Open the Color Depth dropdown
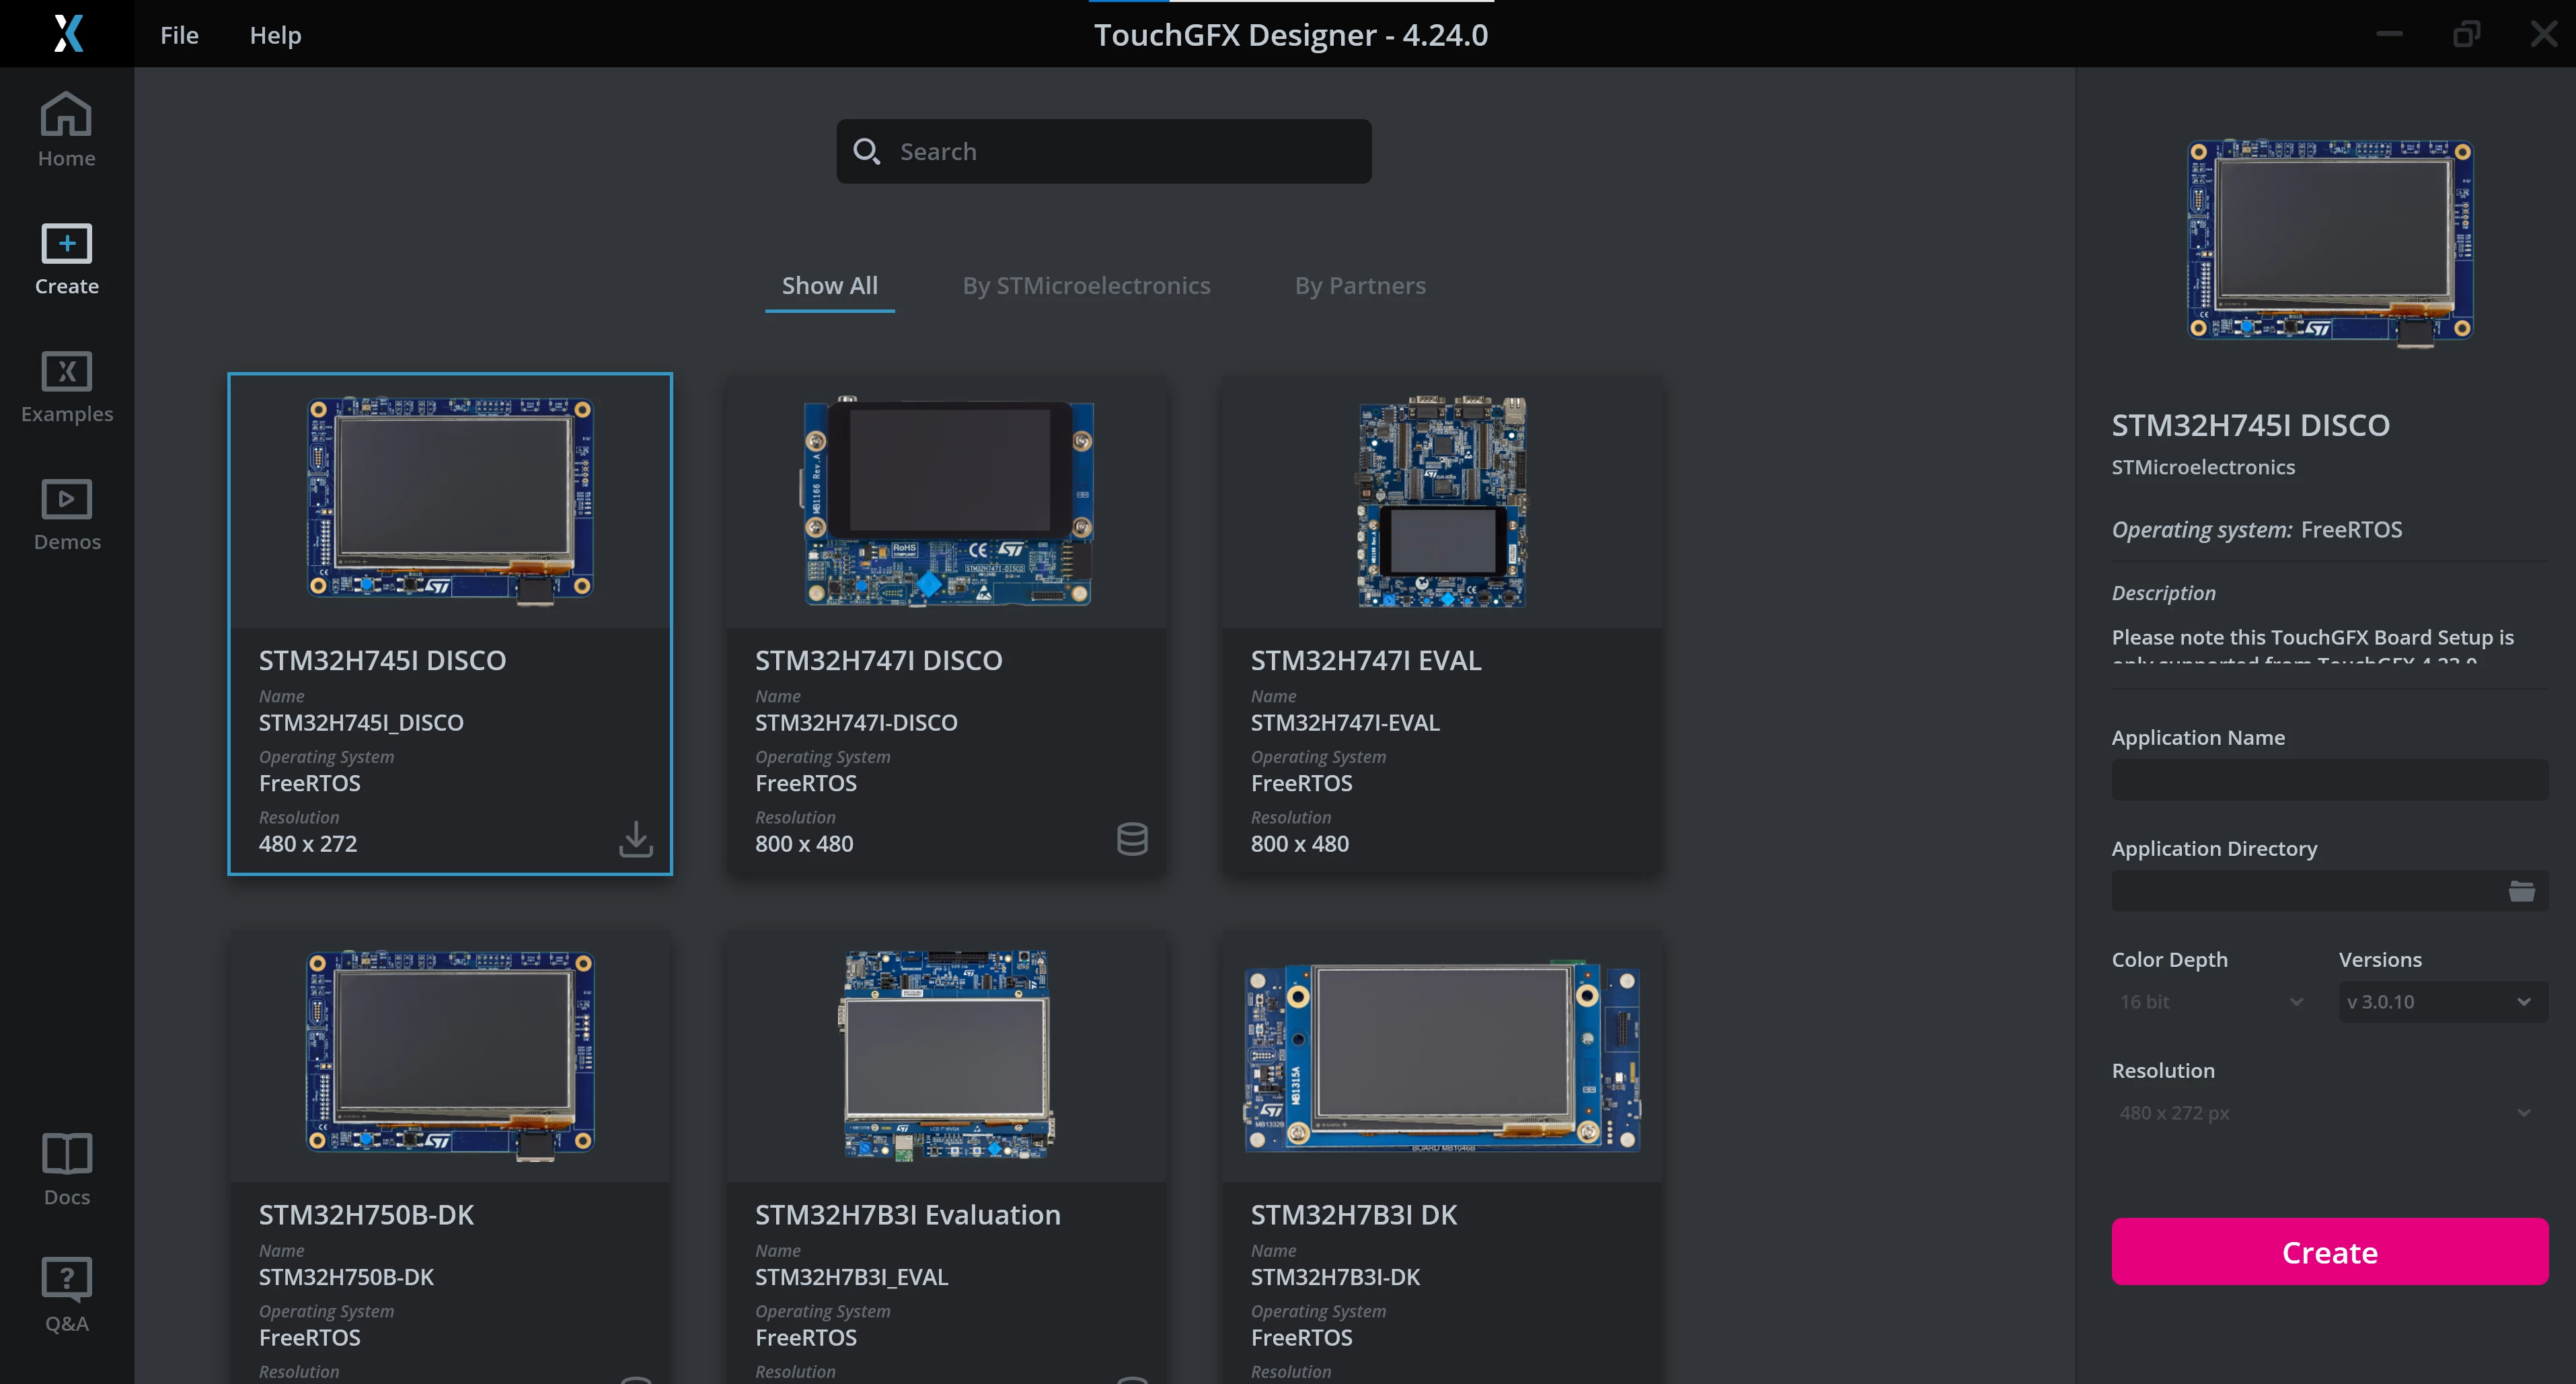 [2213, 1002]
